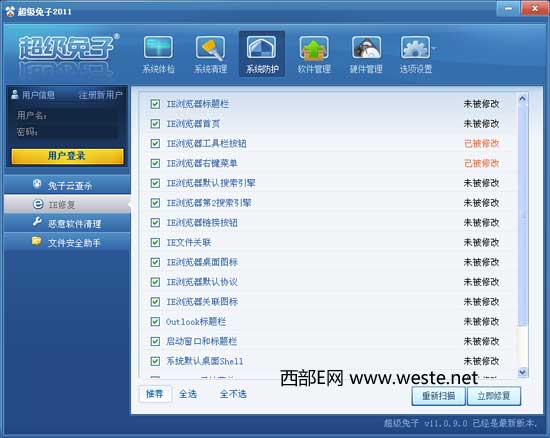Select the 系统防护 protection icon

[262, 48]
